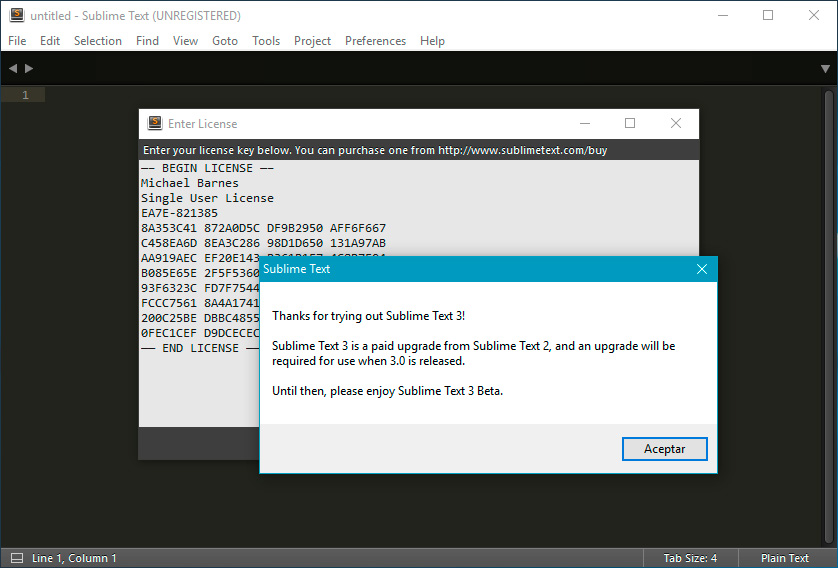Screen dimensions: 838x568
Task: Close the Sublime Text message dialog
Action: tap(702, 269)
